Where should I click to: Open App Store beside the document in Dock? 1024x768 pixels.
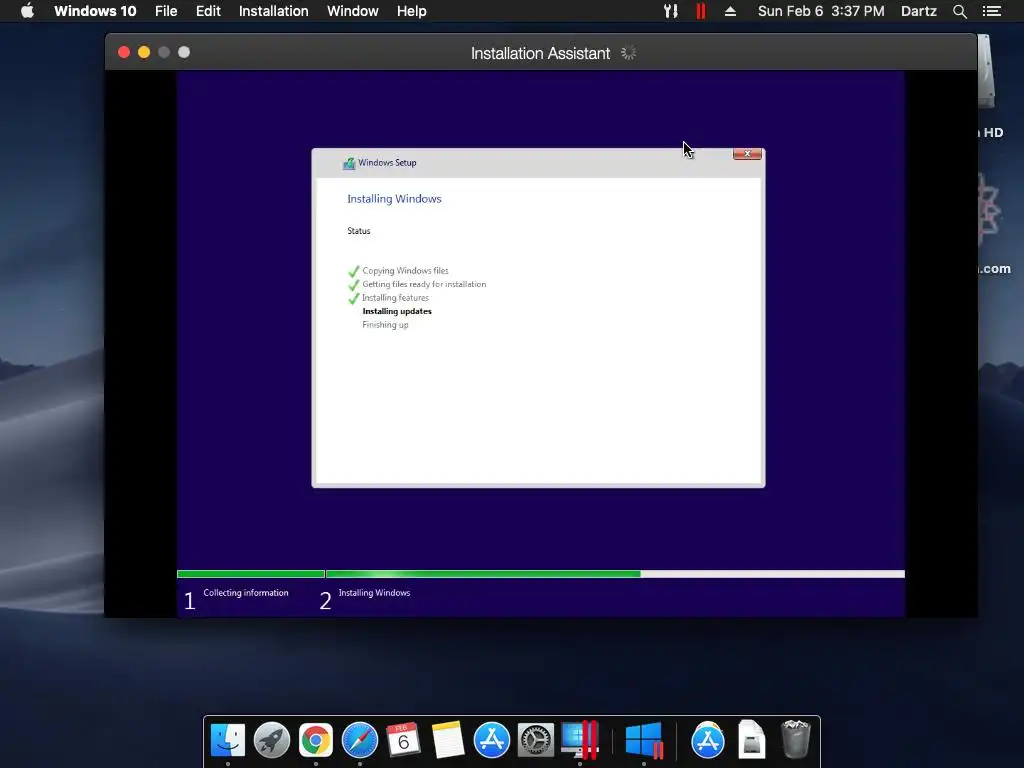[708, 740]
